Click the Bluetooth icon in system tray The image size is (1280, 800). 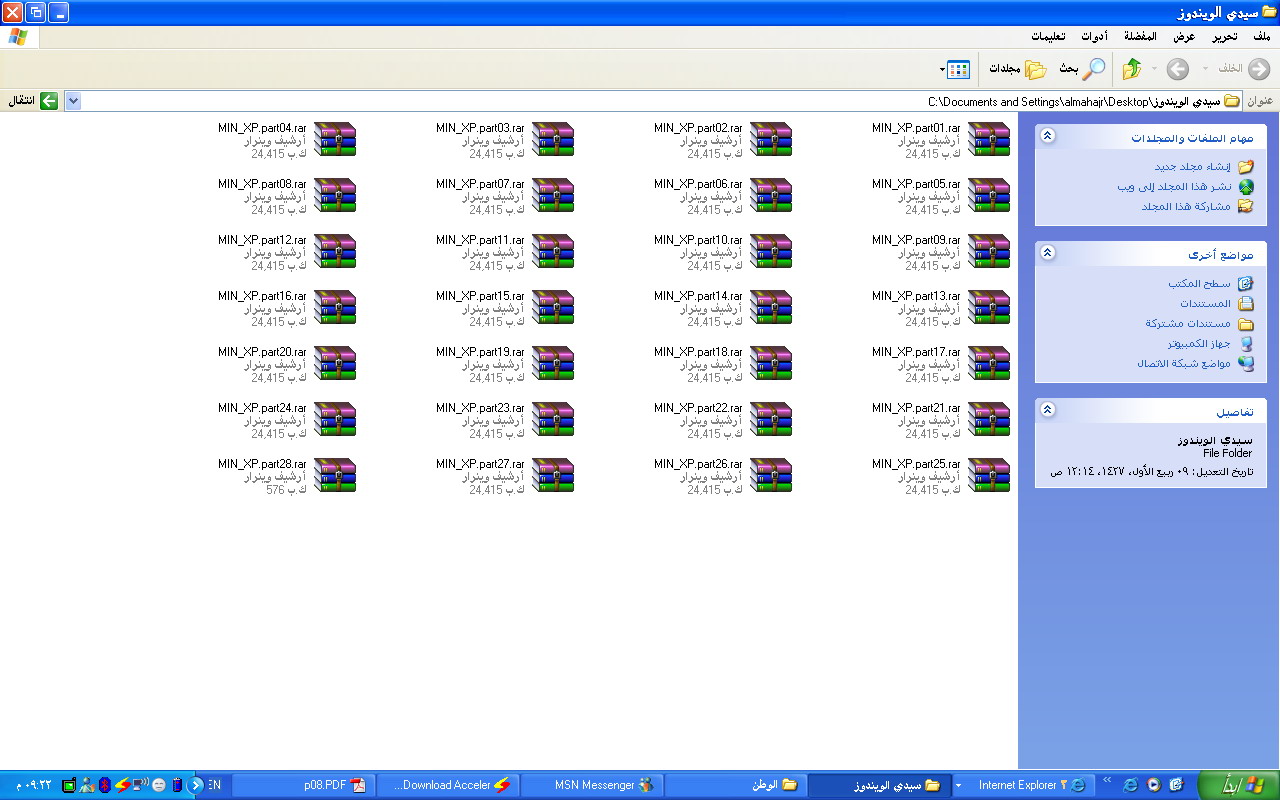coord(103,785)
